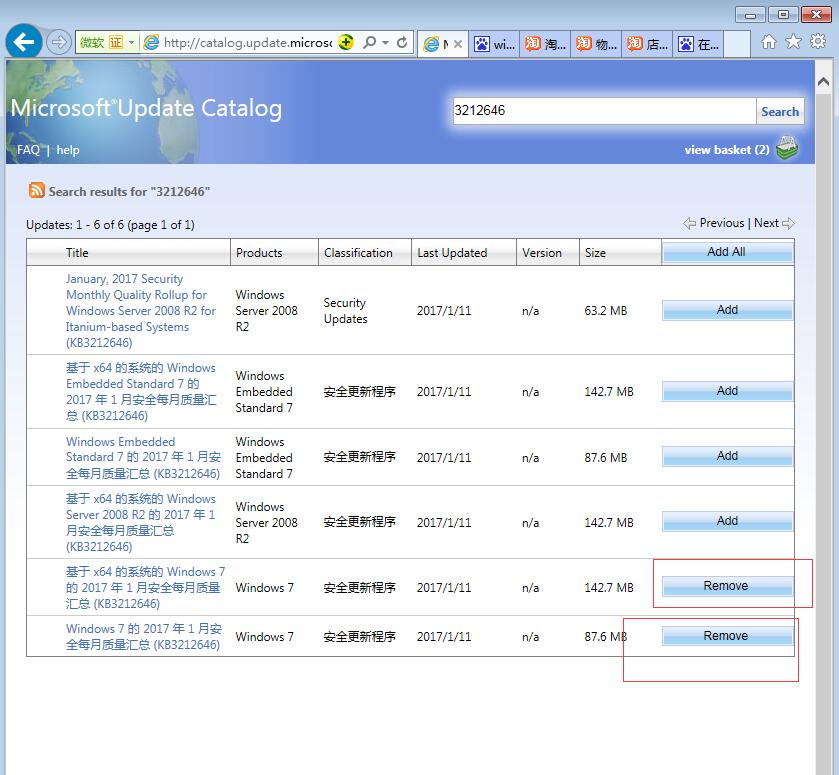Click the Add All button

coord(727,252)
